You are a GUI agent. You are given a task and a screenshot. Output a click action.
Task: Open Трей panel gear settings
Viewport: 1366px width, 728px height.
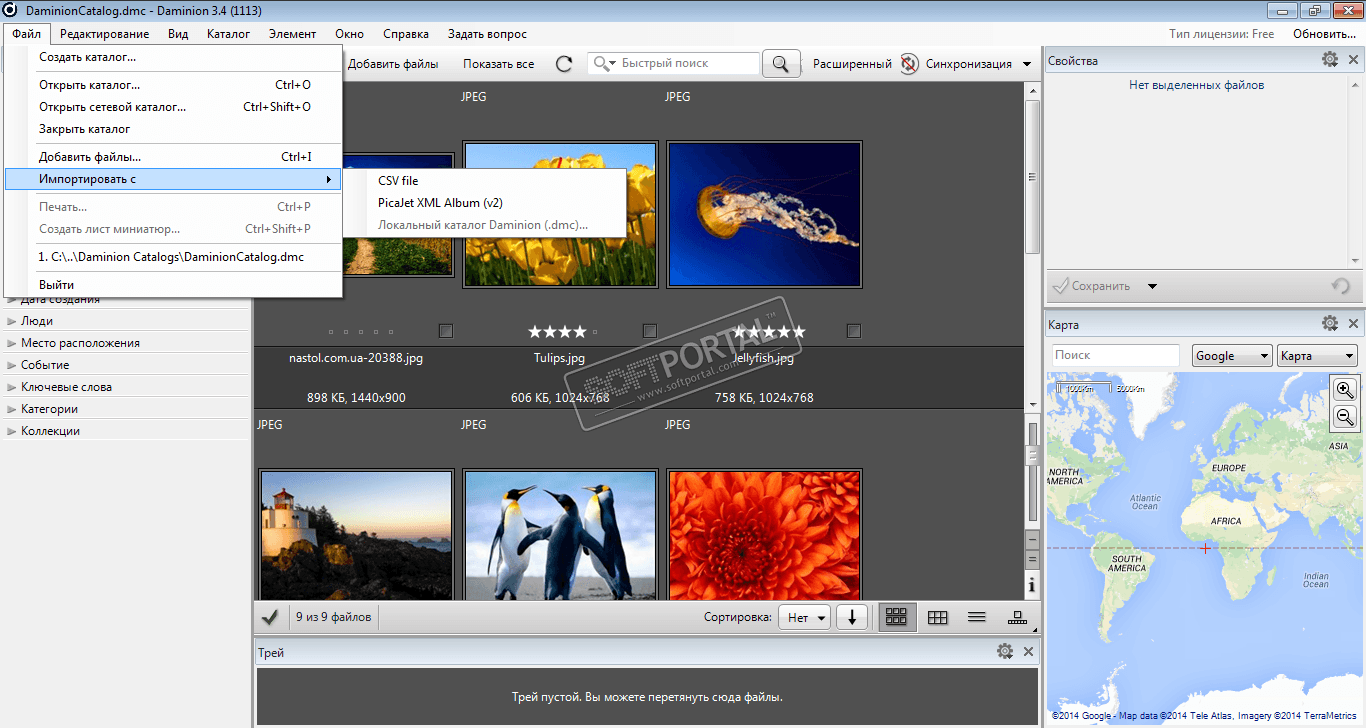point(1005,652)
